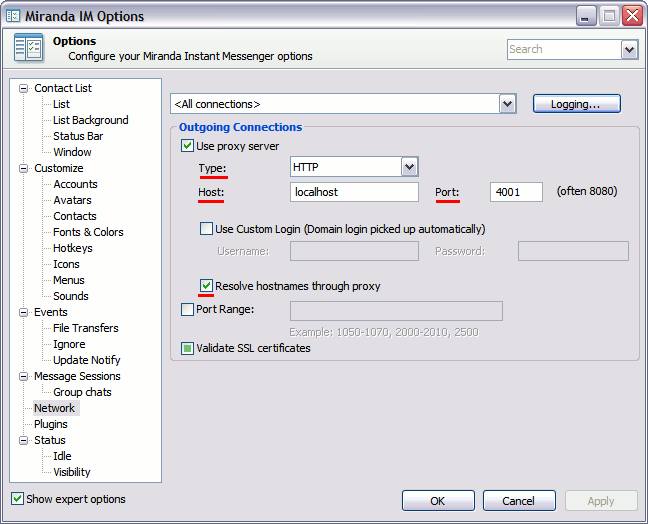Uncheck Resolve hostnames through proxy
Image resolution: width=648 pixels, height=524 pixels.
click(x=206, y=286)
